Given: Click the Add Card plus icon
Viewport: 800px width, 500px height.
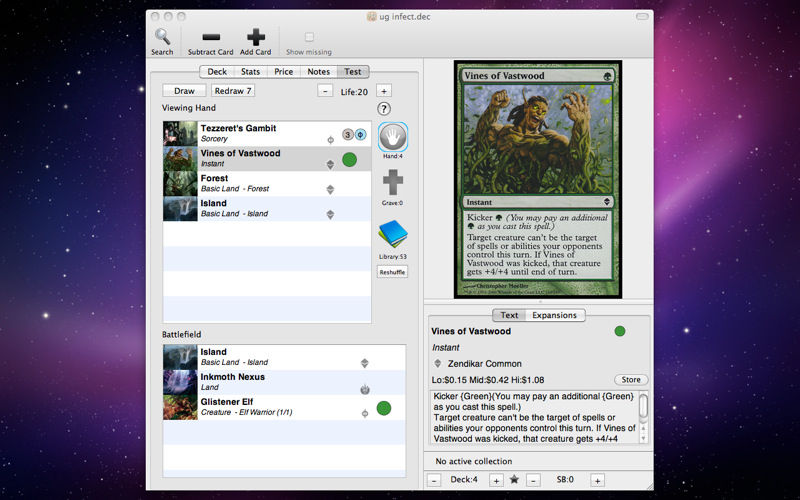Looking at the screenshot, I should [256, 37].
